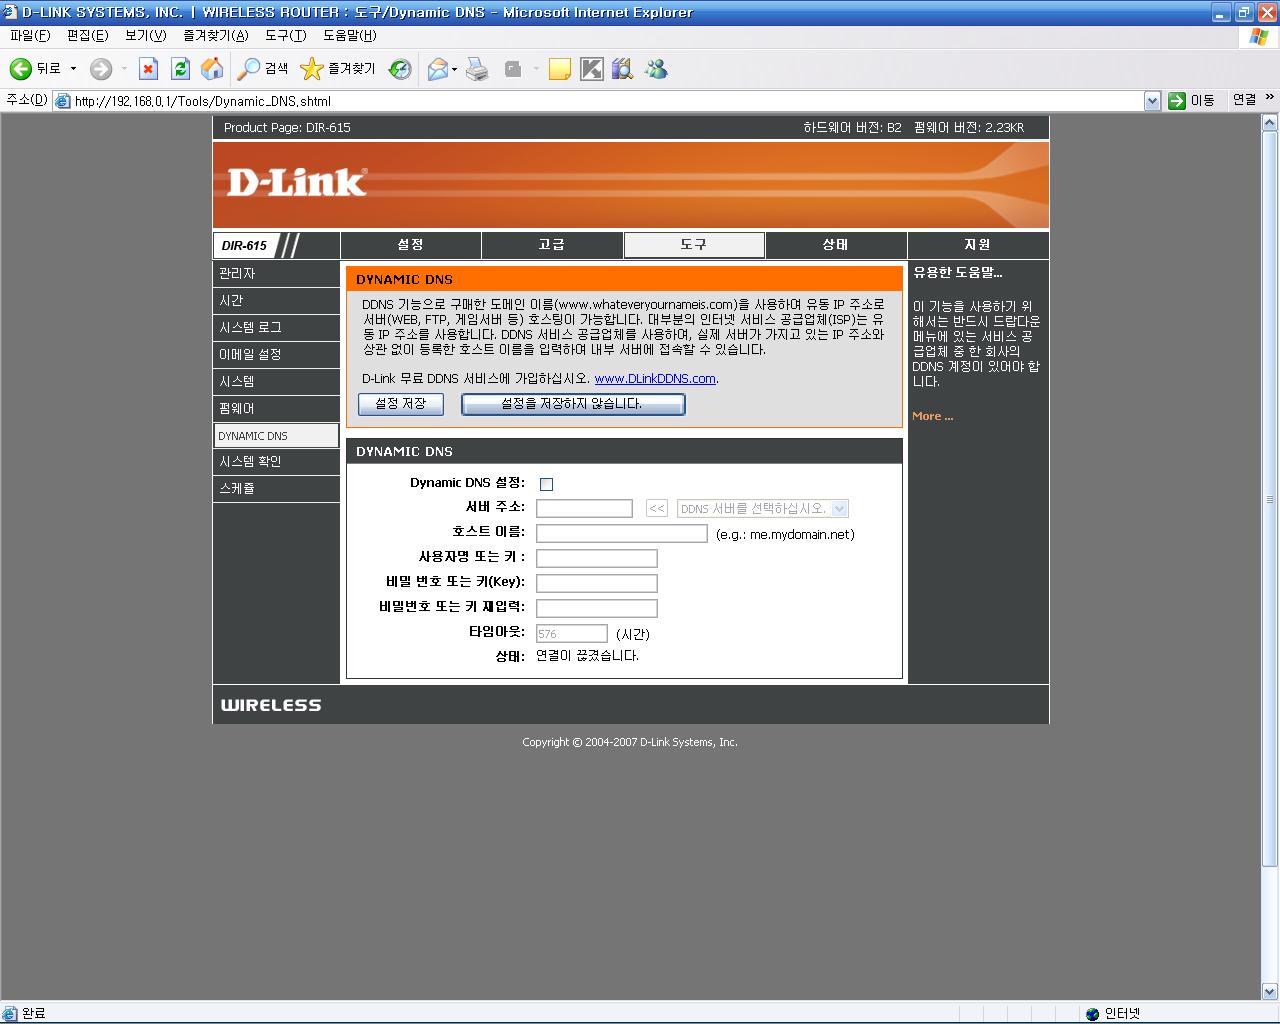Click the vertical scrollbar down arrow

coord(1270,991)
